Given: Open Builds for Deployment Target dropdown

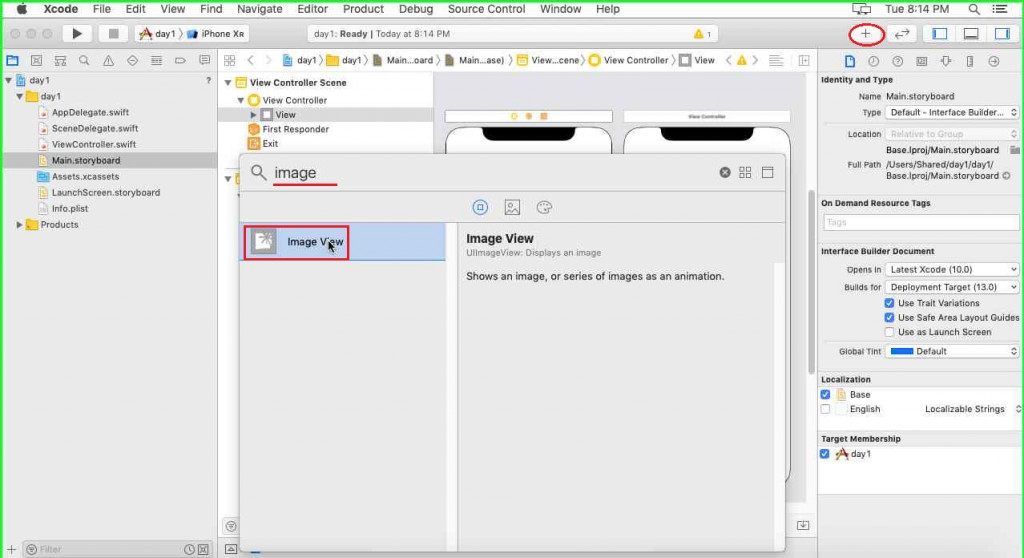Looking at the screenshot, I should pyautogui.click(x=952, y=287).
